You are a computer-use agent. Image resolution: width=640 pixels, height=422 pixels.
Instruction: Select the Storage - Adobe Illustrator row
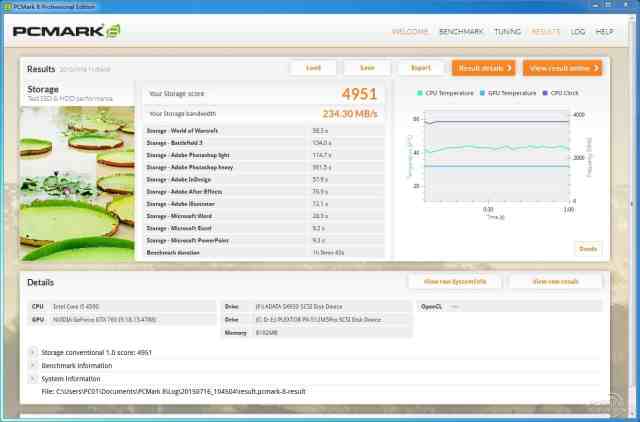[x=264, y=204]
